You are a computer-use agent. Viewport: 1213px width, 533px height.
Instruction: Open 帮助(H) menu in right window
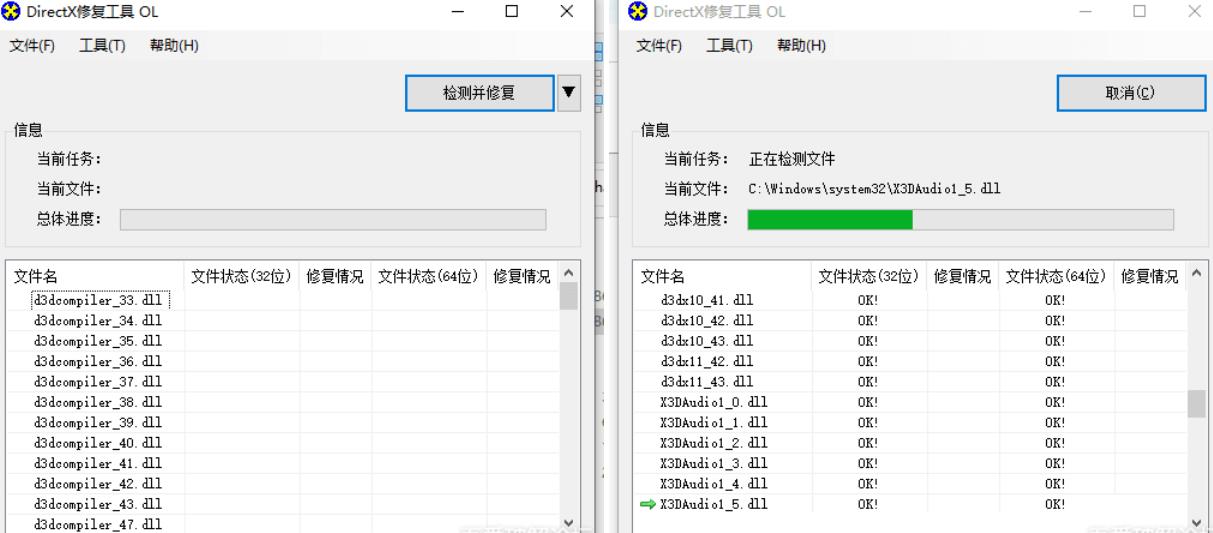click(x=801, y=46)
